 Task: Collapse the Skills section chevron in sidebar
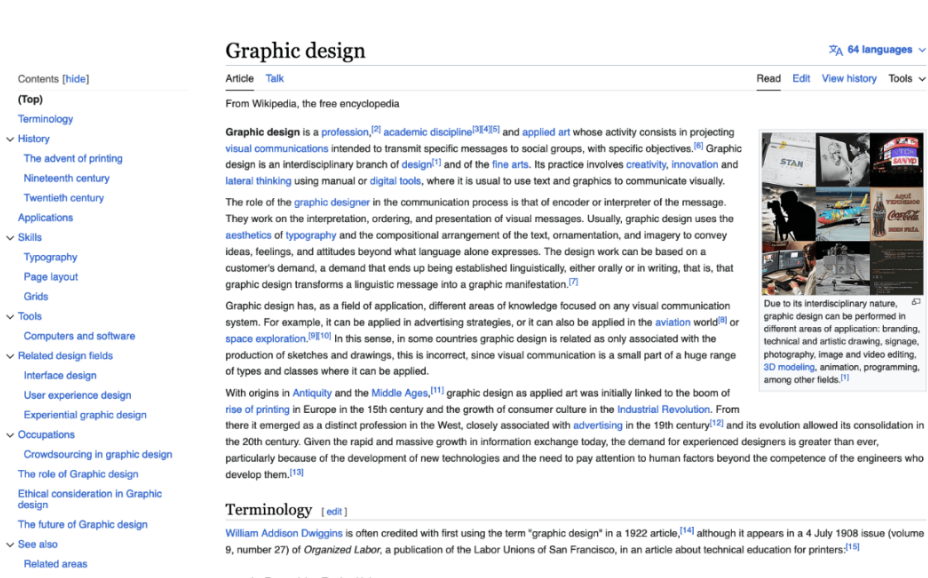click(x=10, y=238)
